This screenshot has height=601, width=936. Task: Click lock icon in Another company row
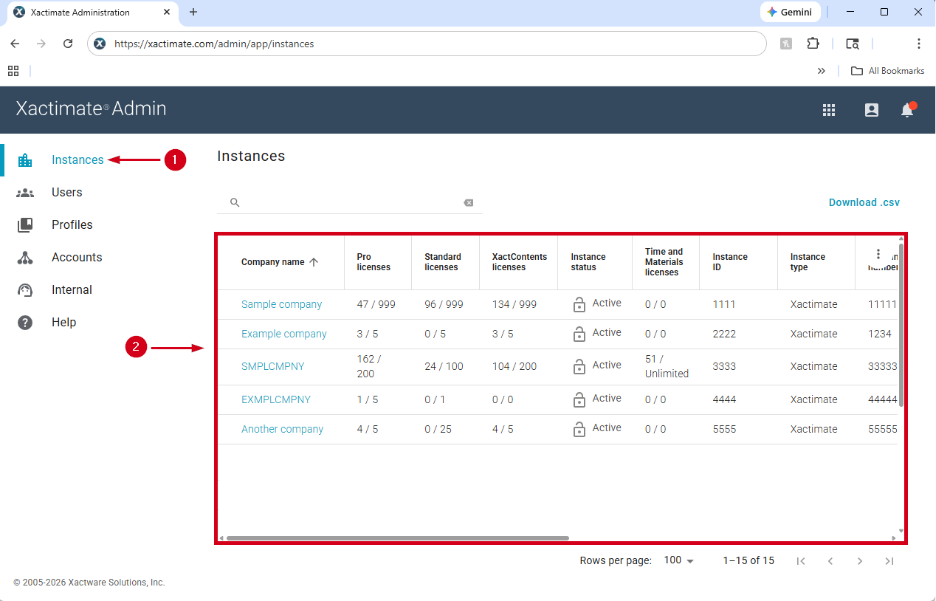coord(579,429)
